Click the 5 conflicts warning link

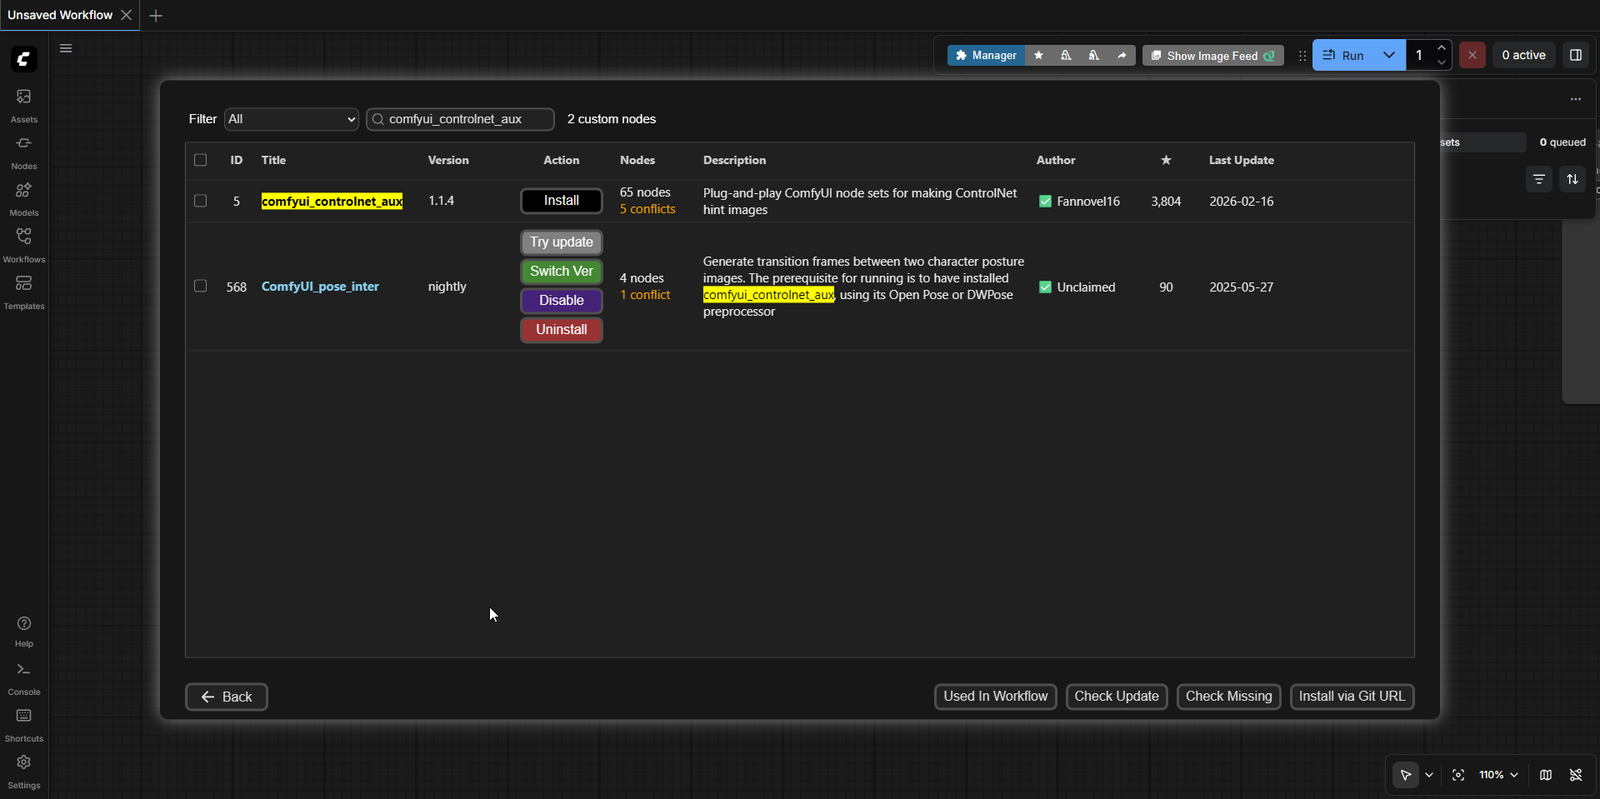647,209
